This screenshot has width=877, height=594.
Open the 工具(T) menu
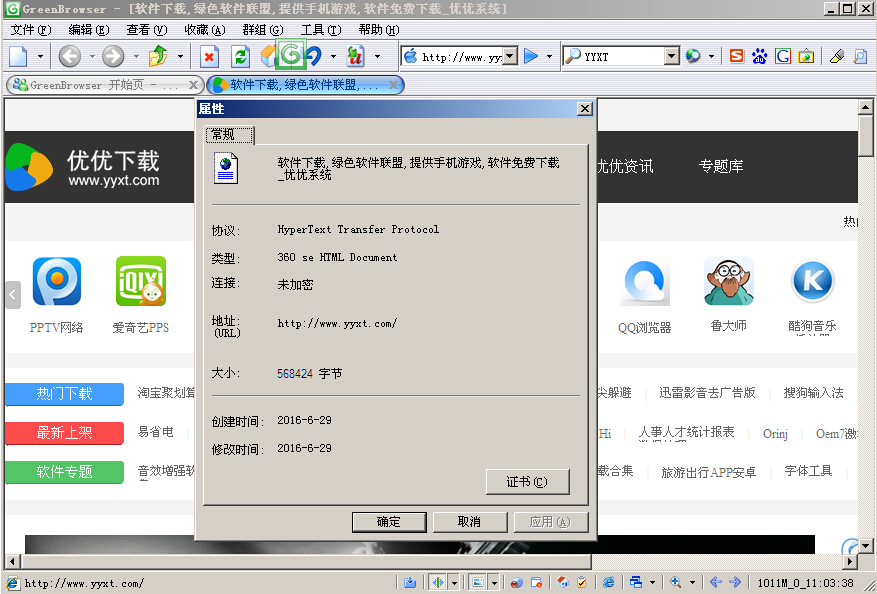(x=321, y=30)
